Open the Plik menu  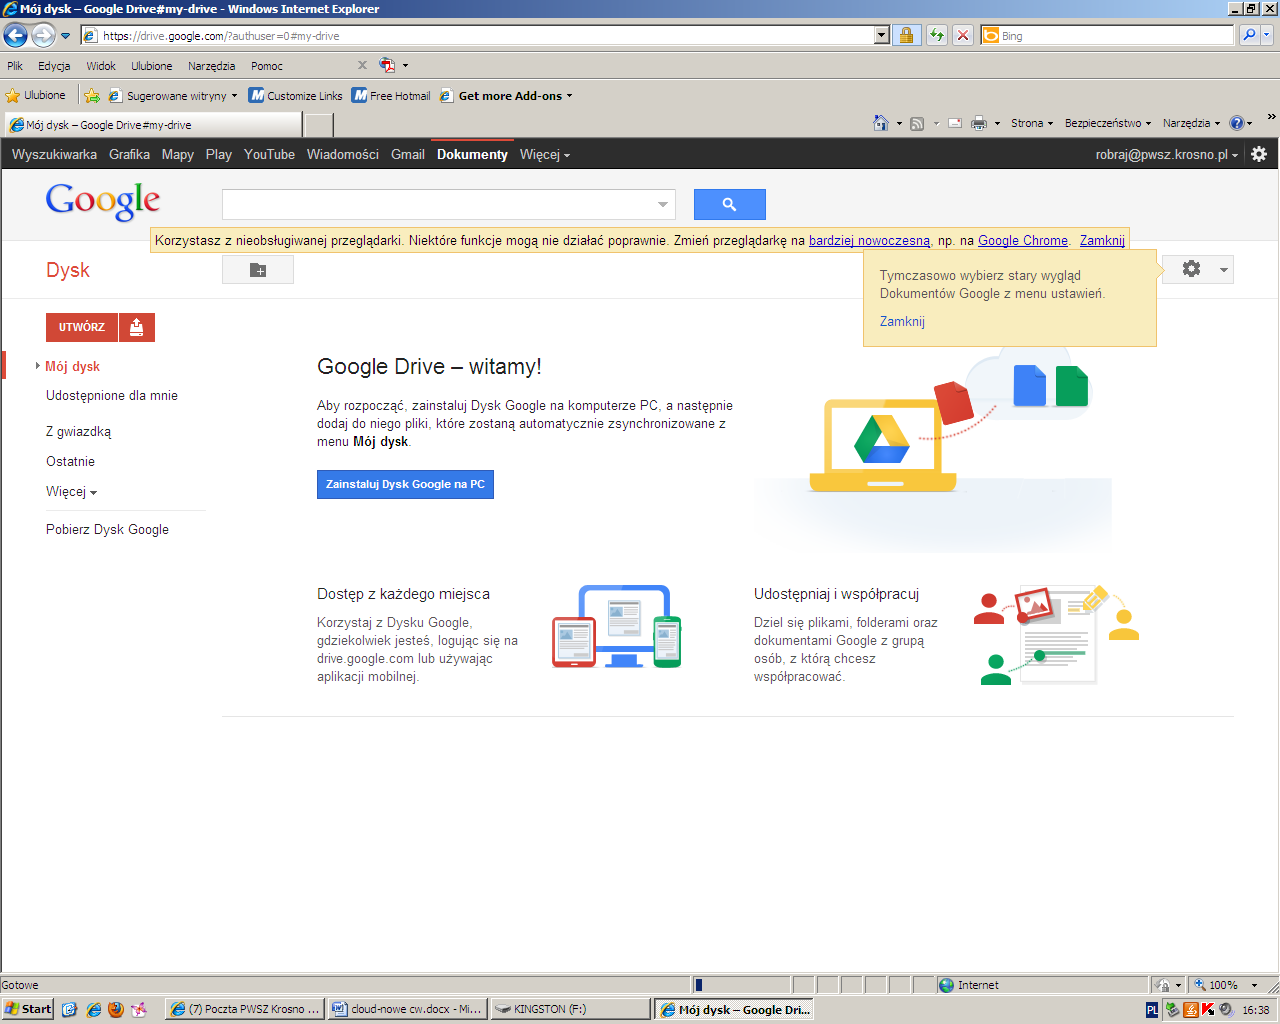pyautogui.click(x=15, y=66)
